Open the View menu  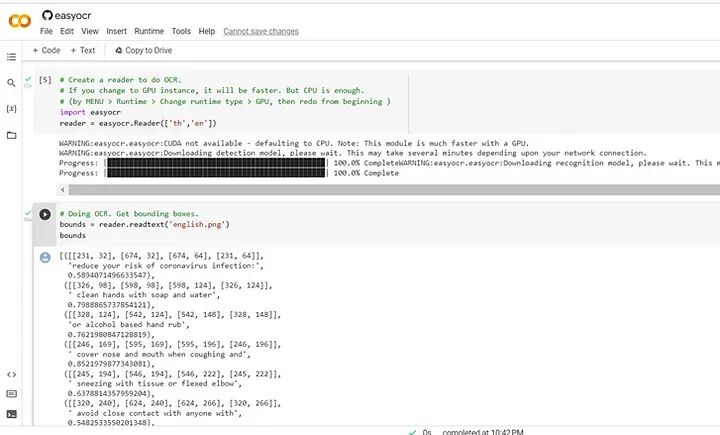point(90,31)
